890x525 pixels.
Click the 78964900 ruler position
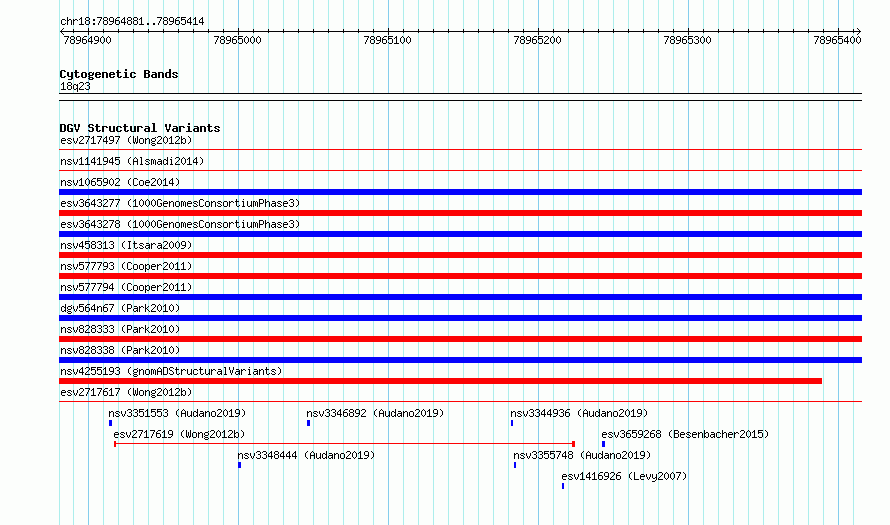tap(87, 40)
